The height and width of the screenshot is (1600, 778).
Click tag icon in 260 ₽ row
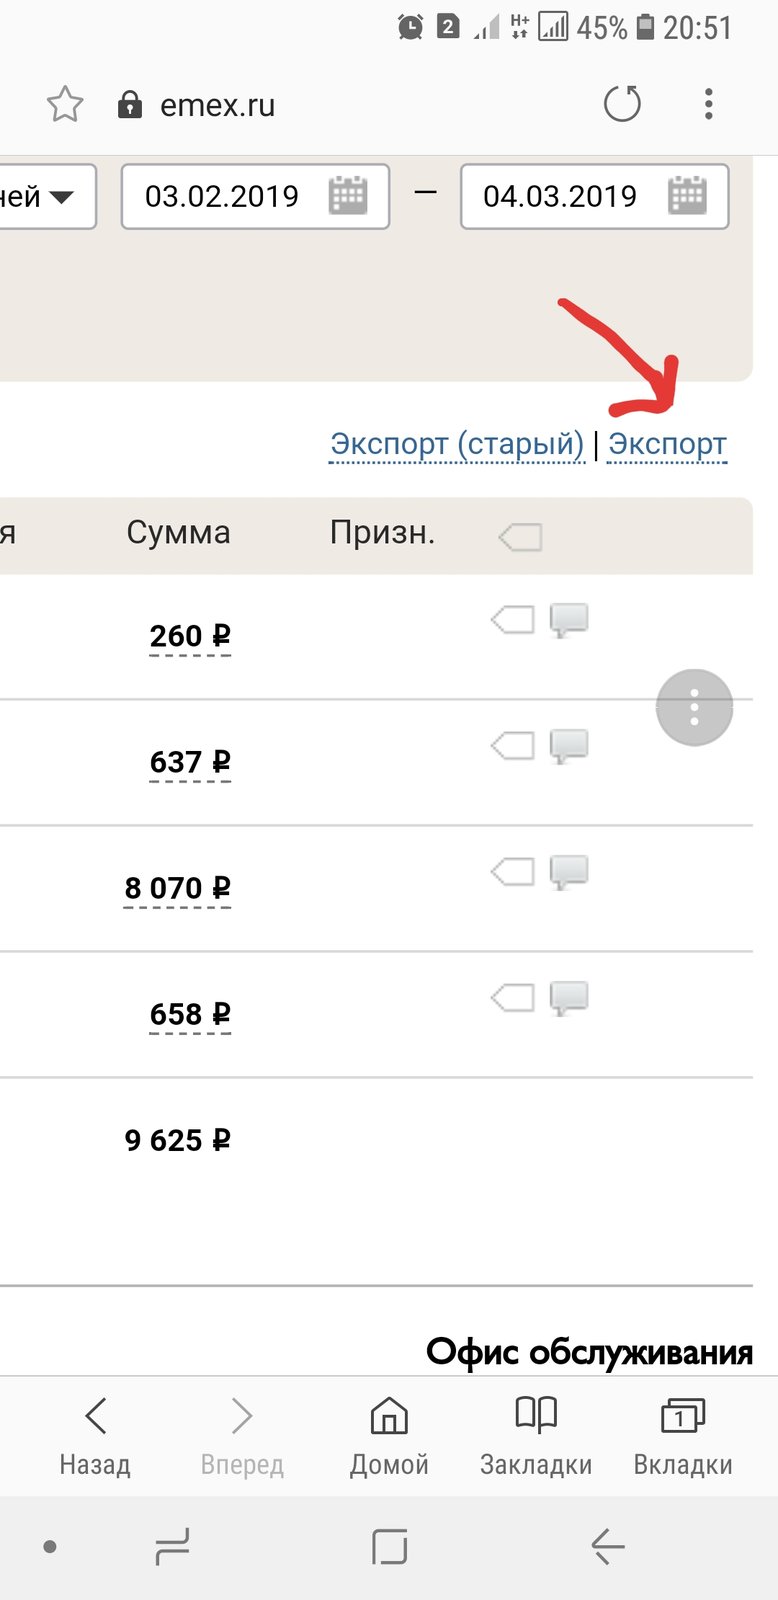(513, 621)
